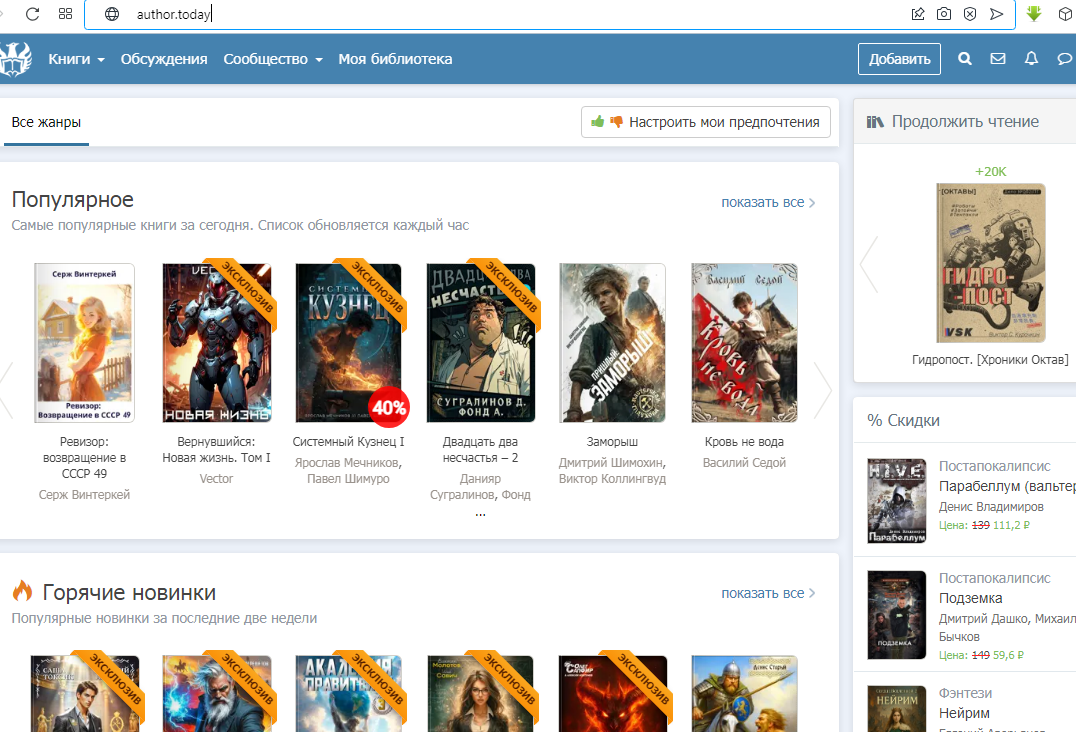
Task: Click the Добавить button
Action: click(x=899, y=59)
